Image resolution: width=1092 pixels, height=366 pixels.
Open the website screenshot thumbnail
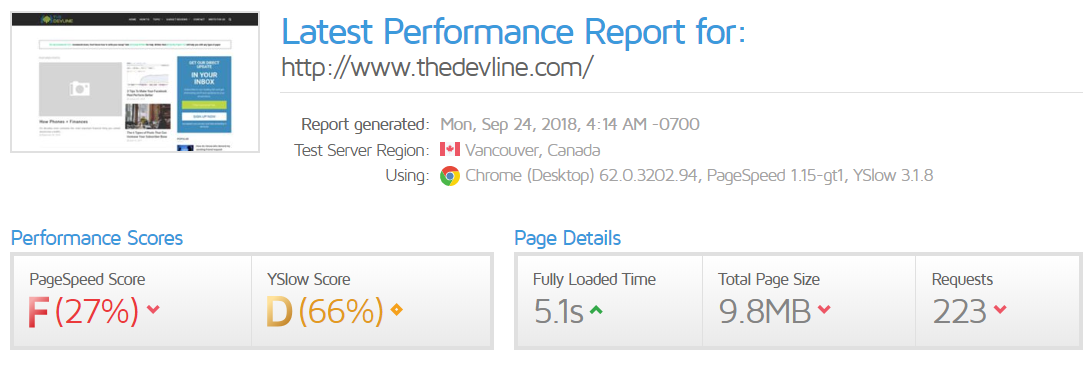pos(135,82)
